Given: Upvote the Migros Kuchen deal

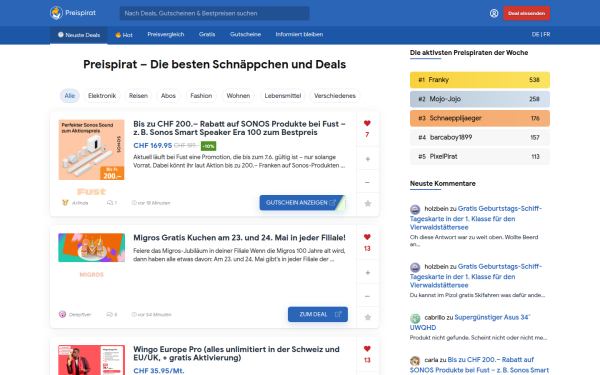Looking at the screenshot, I should pyautogui.click(x=368, y=272).
